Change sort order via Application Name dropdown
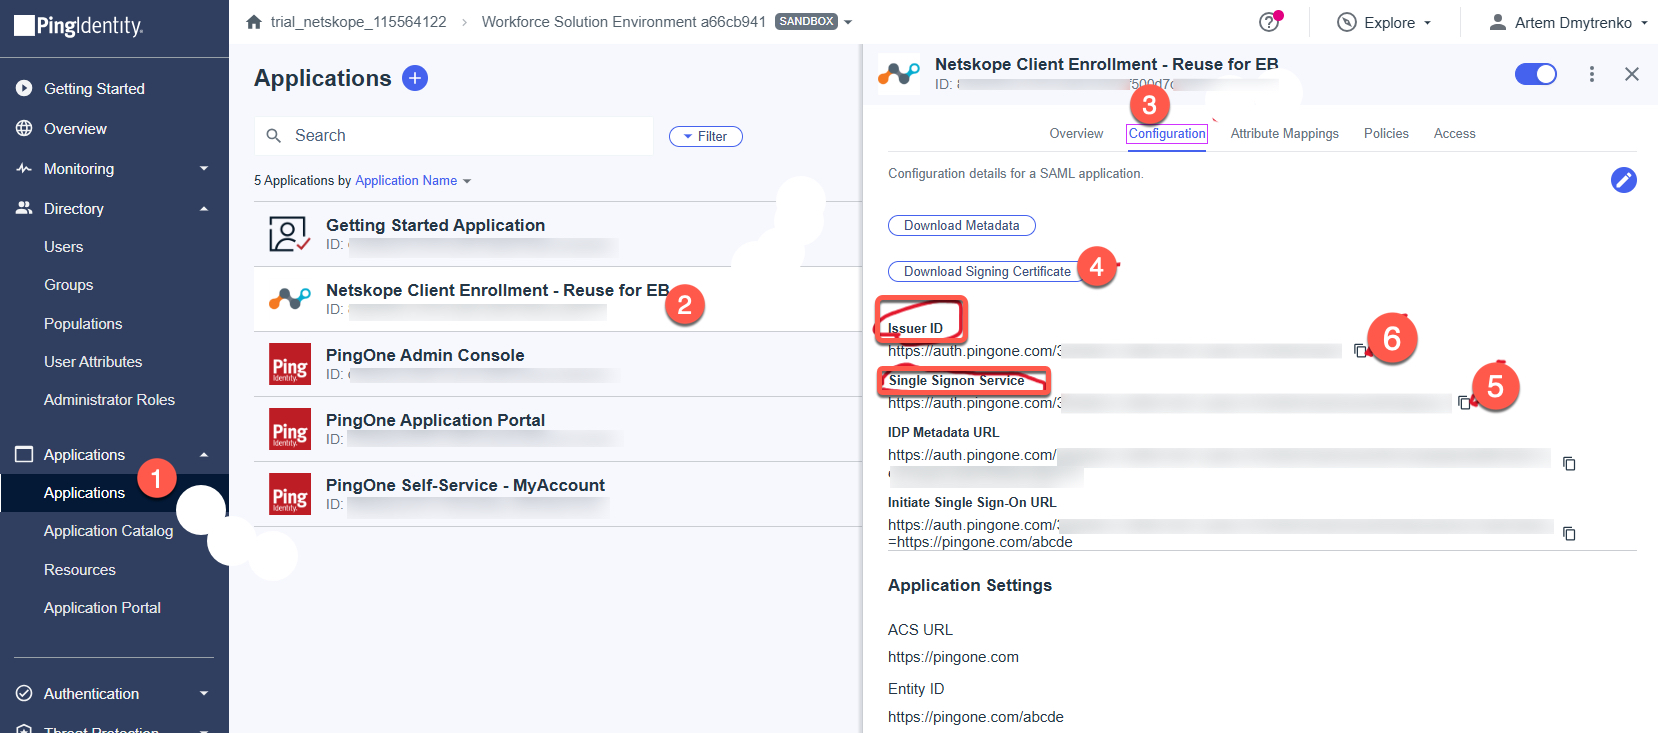The image size is (1658, 733). 413,181
